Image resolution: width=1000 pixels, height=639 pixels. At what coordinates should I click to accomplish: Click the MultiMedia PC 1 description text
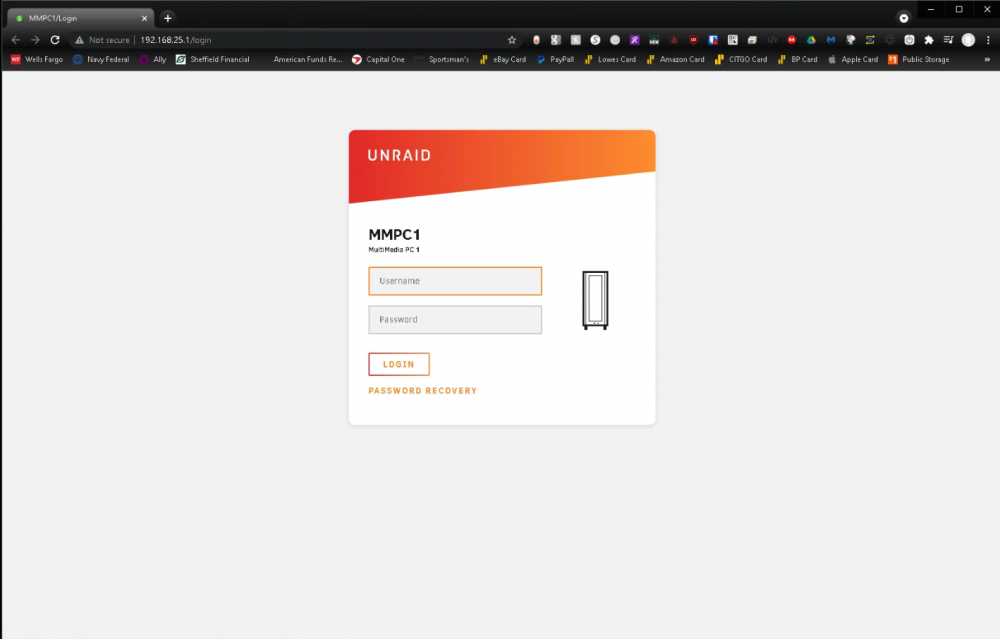pos(393,249)
